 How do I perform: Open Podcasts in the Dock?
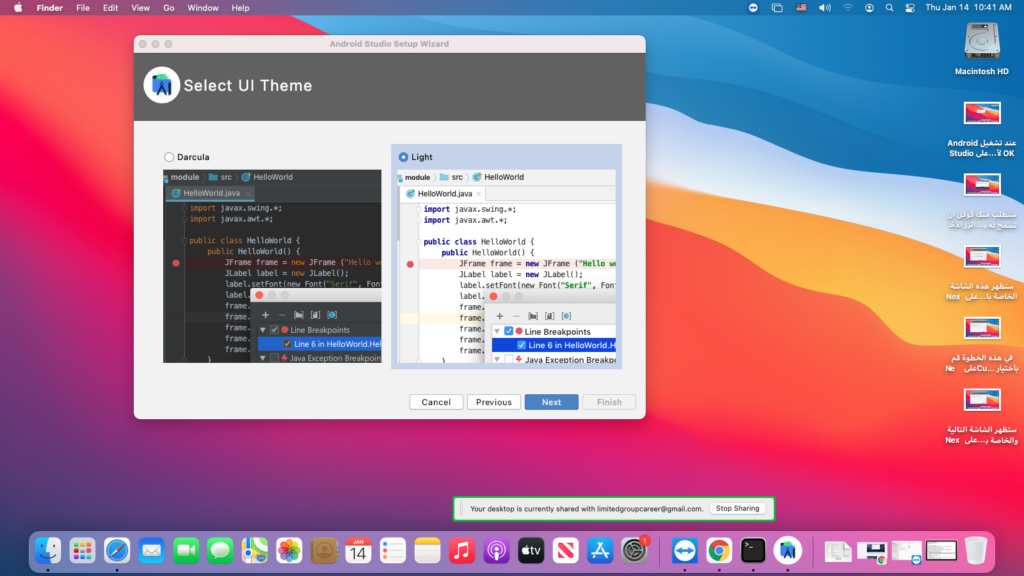(496, 551)
